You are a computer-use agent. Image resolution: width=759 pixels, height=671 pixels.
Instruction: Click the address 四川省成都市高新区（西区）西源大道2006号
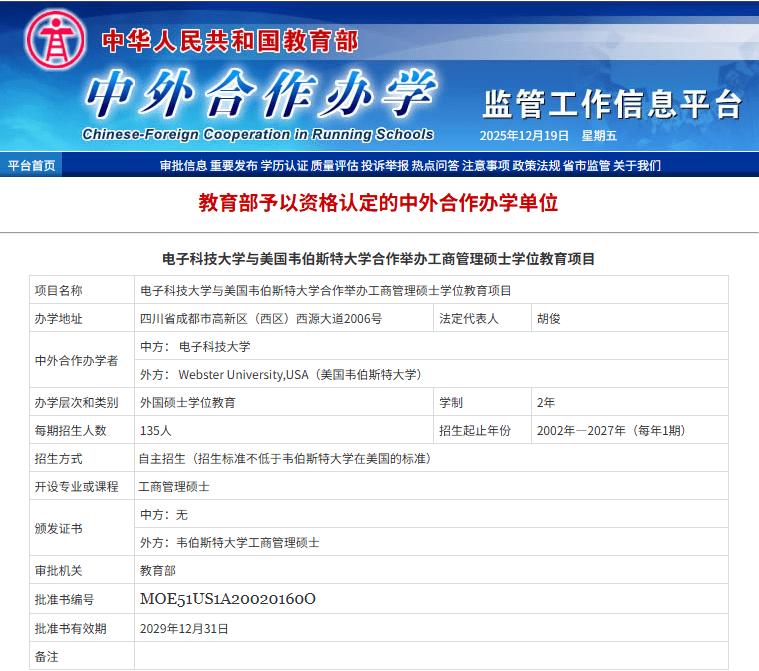click(260, 319)
